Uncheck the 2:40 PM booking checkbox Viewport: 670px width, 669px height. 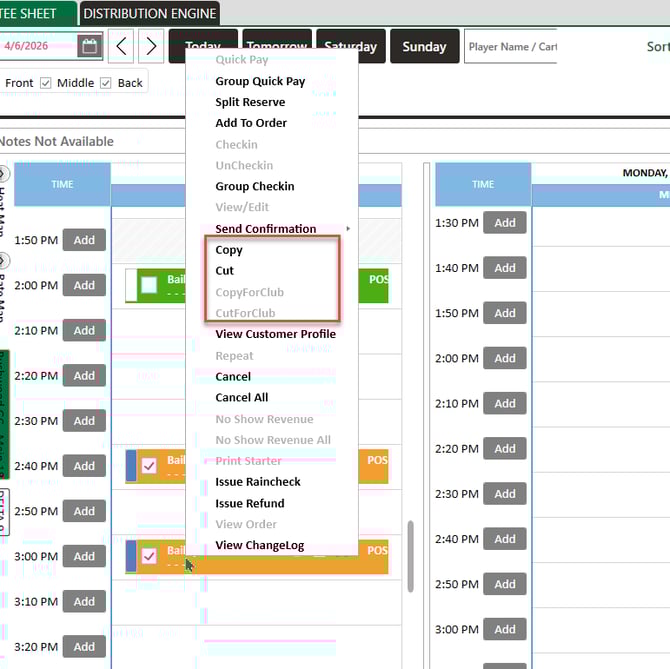[149, 466]
